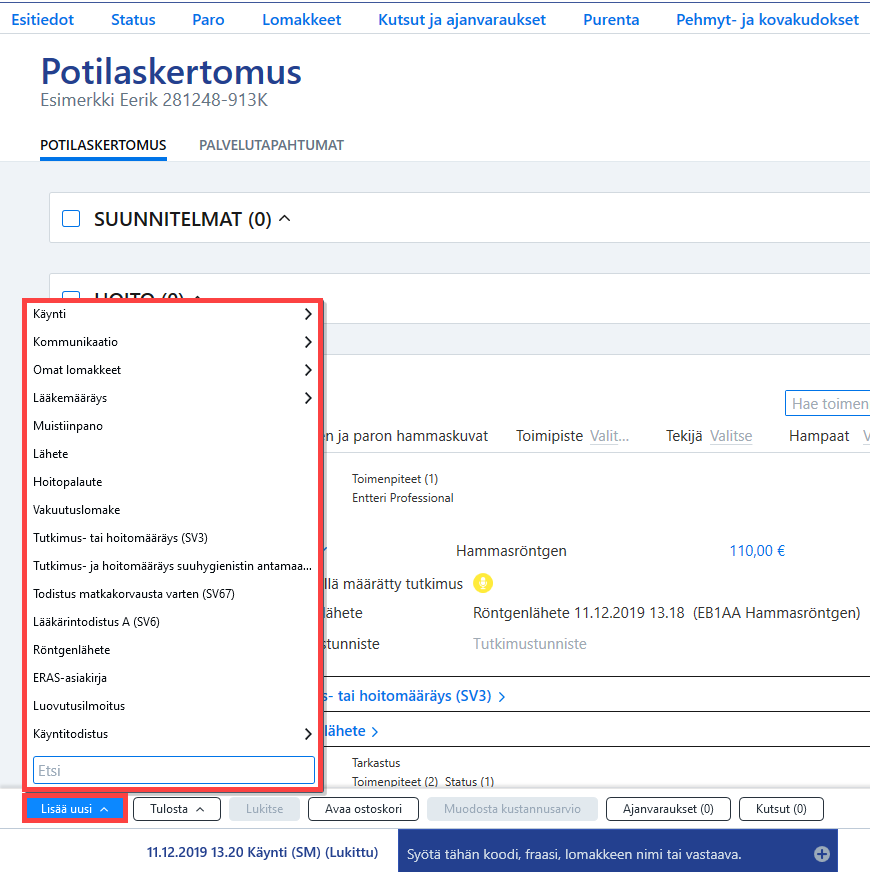870x872 pixels.
Task: Switch to the PALVELUTAPAHTUMAT tab
Action: pos(271,145)
